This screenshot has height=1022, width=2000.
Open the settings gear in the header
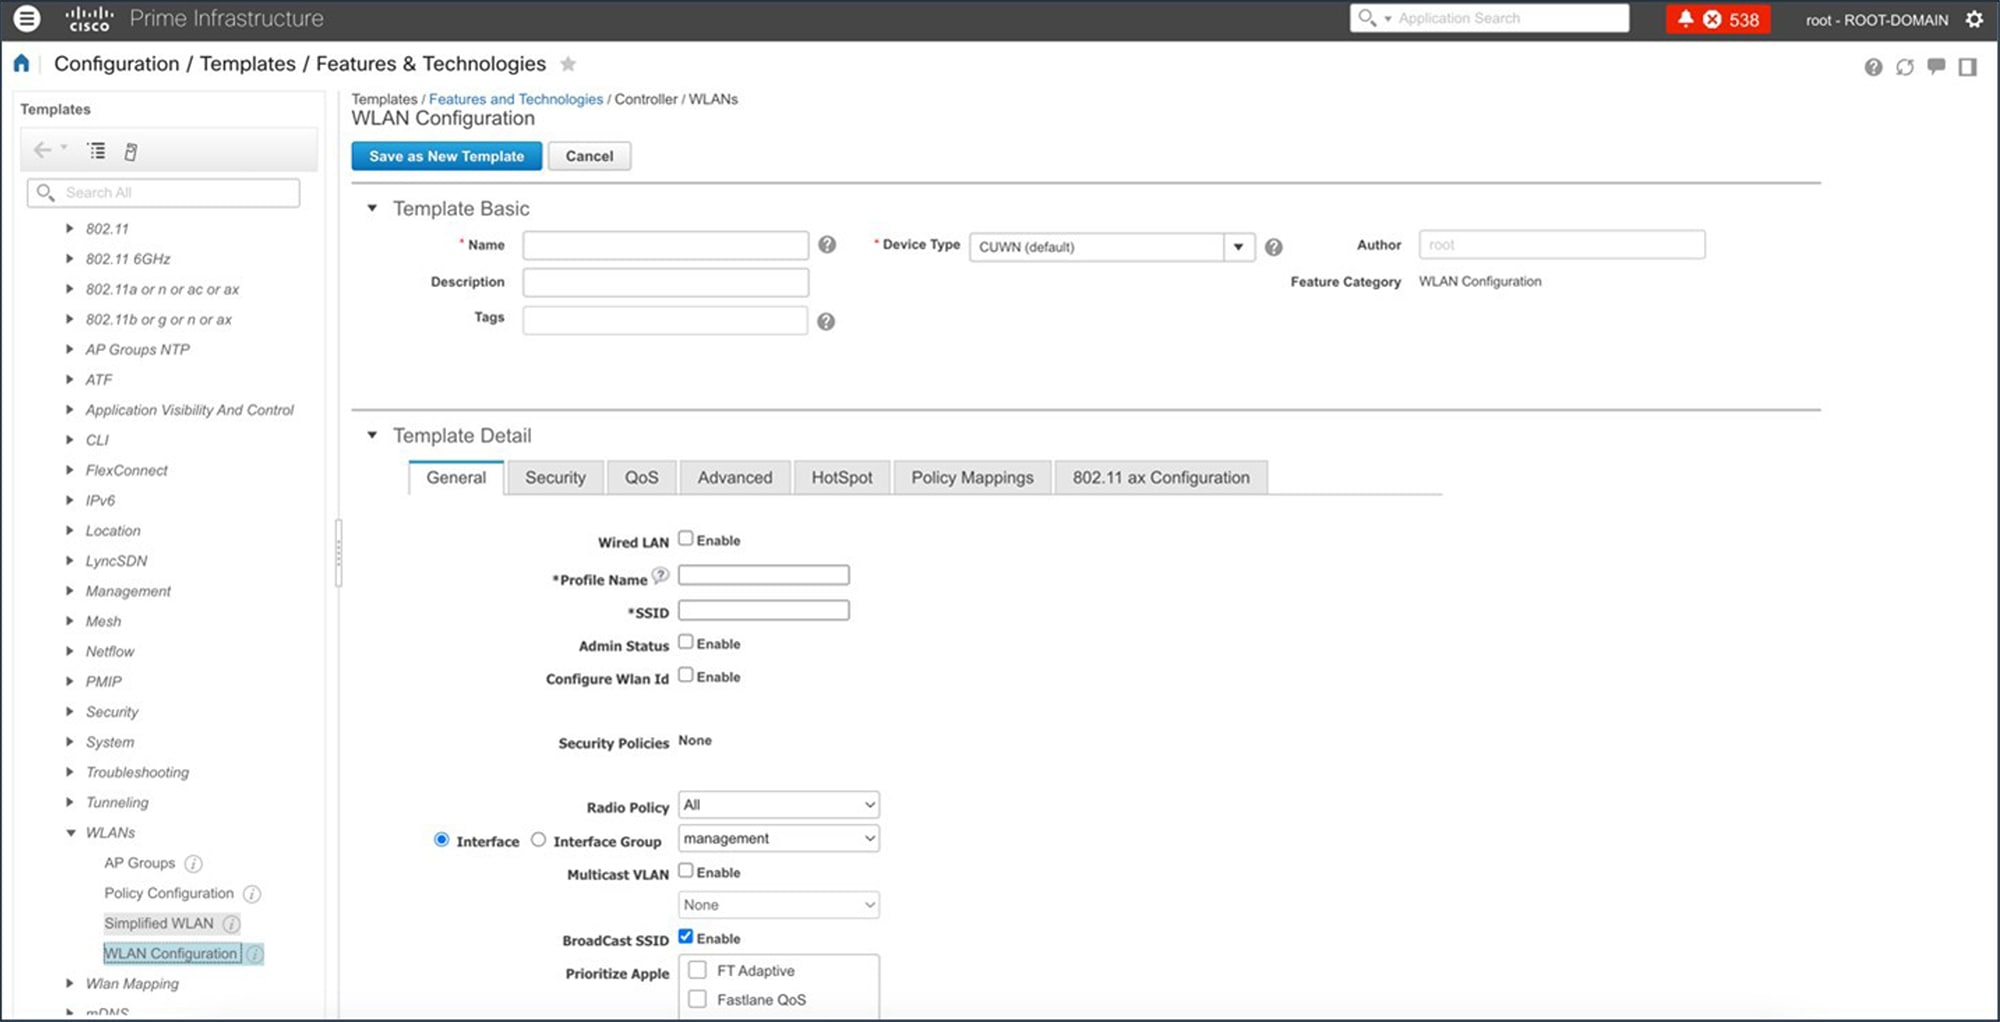click(x=1974, y=19)
